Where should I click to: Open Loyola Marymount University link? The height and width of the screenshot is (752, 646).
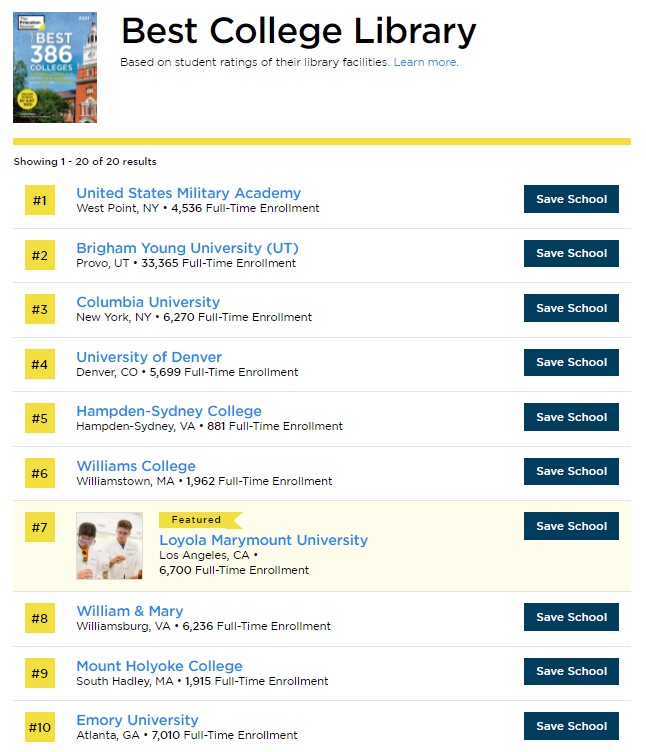(x=264, y=540)
